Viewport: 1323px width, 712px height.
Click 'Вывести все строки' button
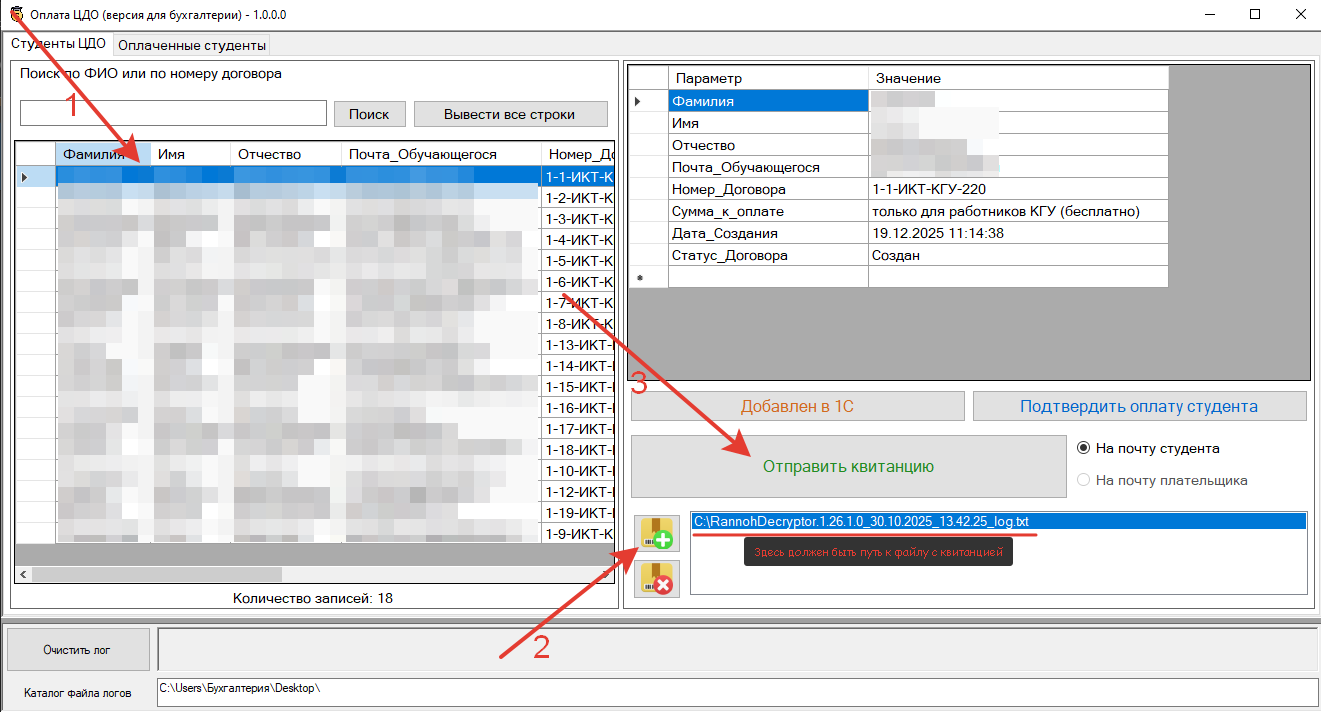tap(510, 114)
